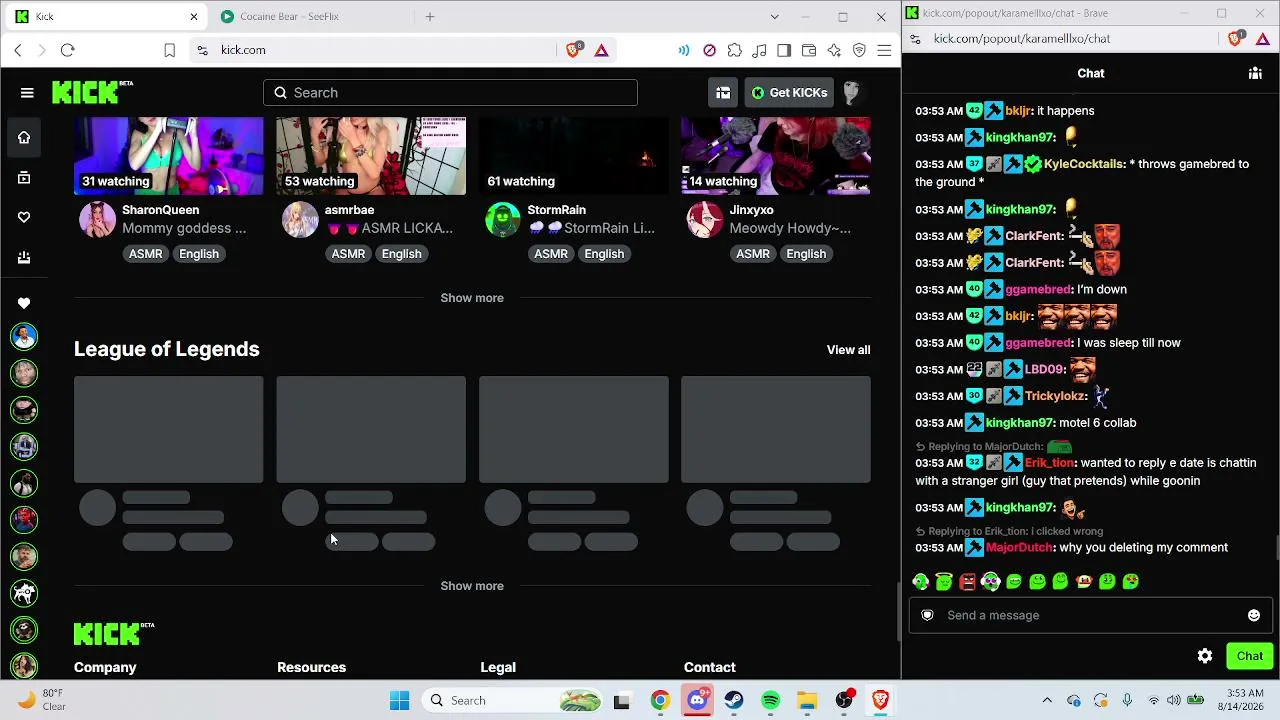
Task: Open a new browser tab
Action: point(430,17)
